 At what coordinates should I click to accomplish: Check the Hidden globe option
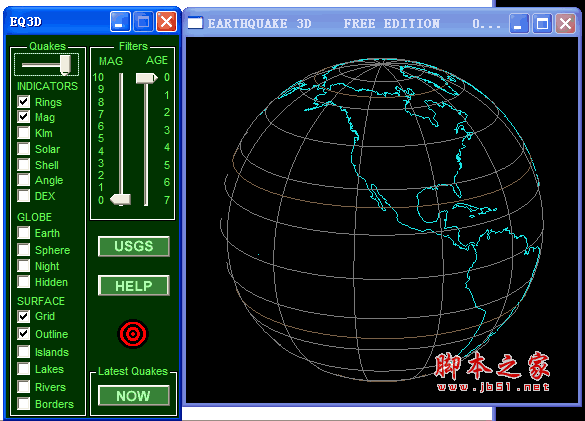(x=24, y=282)
